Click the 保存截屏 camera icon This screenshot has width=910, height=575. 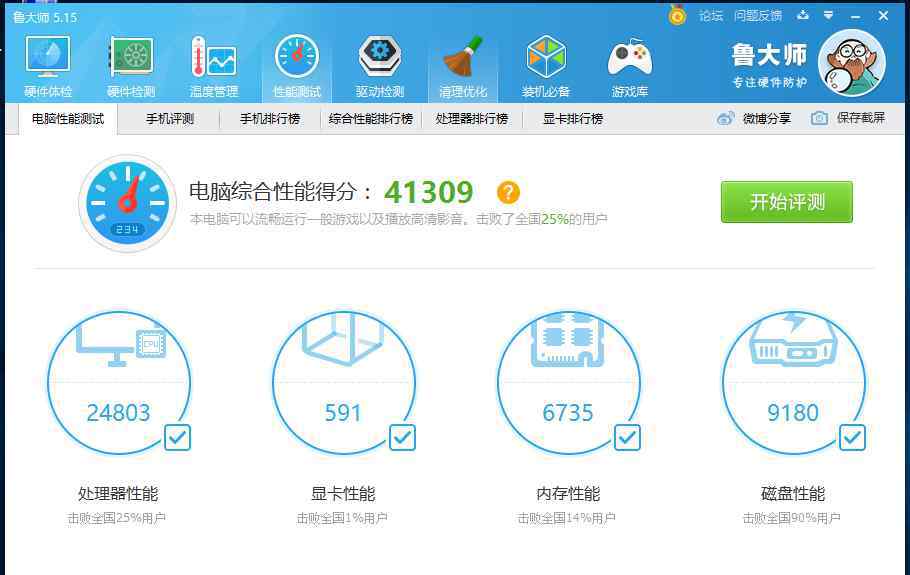pyautogui.click(x=820, y=118)
